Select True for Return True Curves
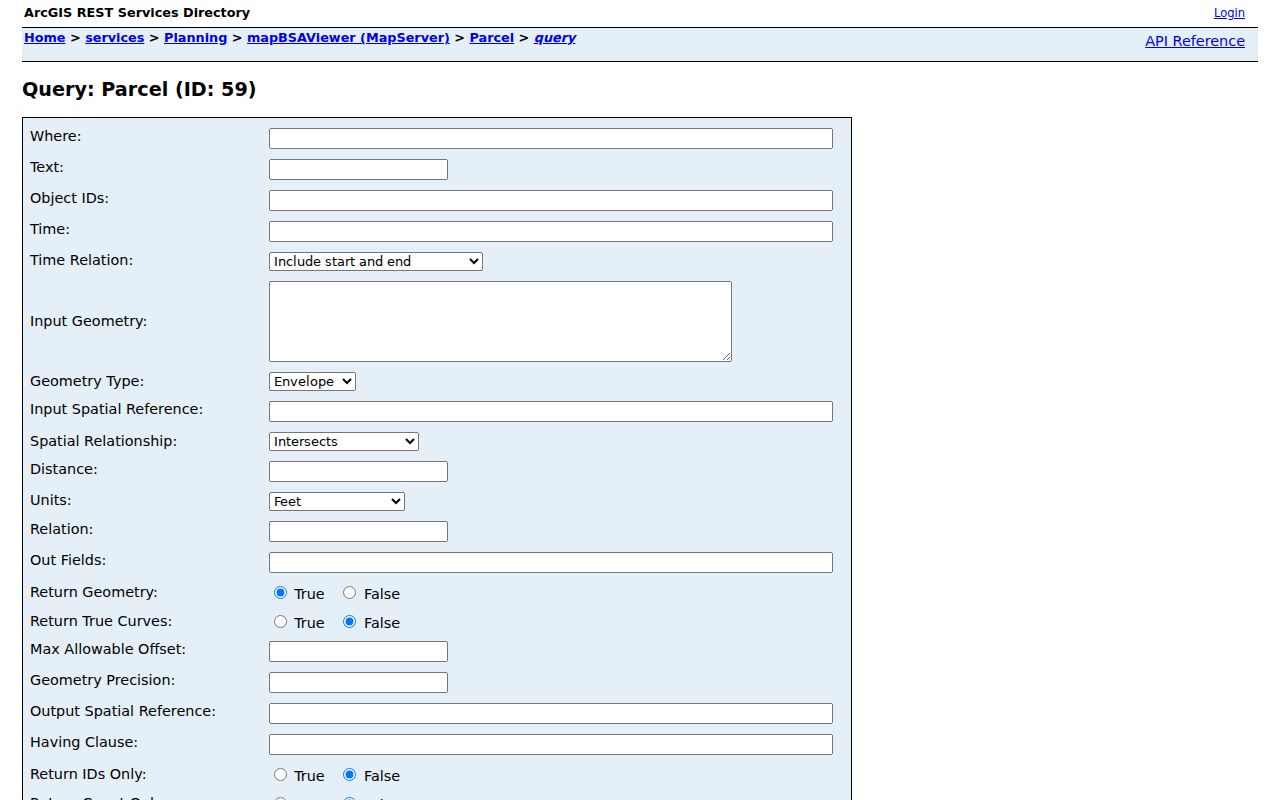This screenshot has height=800, width=1280. pos(280,622)
